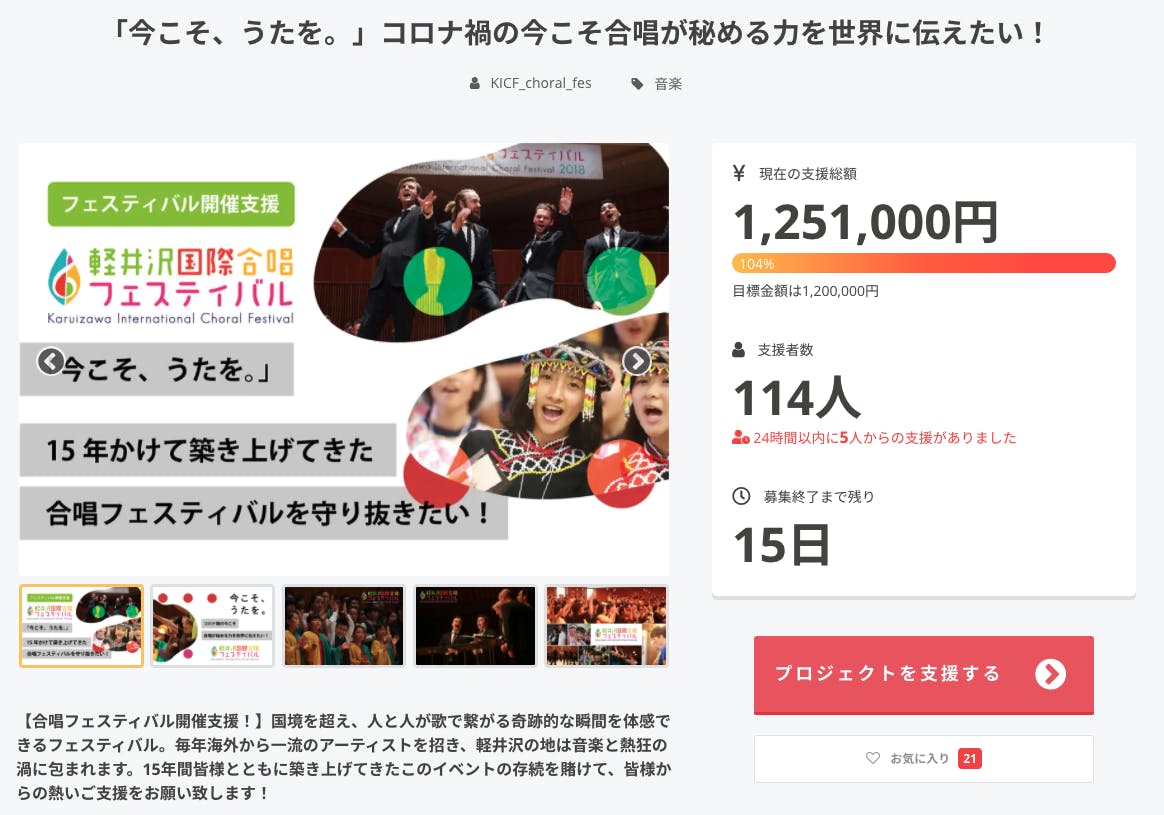The width and height of the screenshot is (1164, 815).
Task: Select the third thumbnail of choir singers
Action: coord(344,626)
